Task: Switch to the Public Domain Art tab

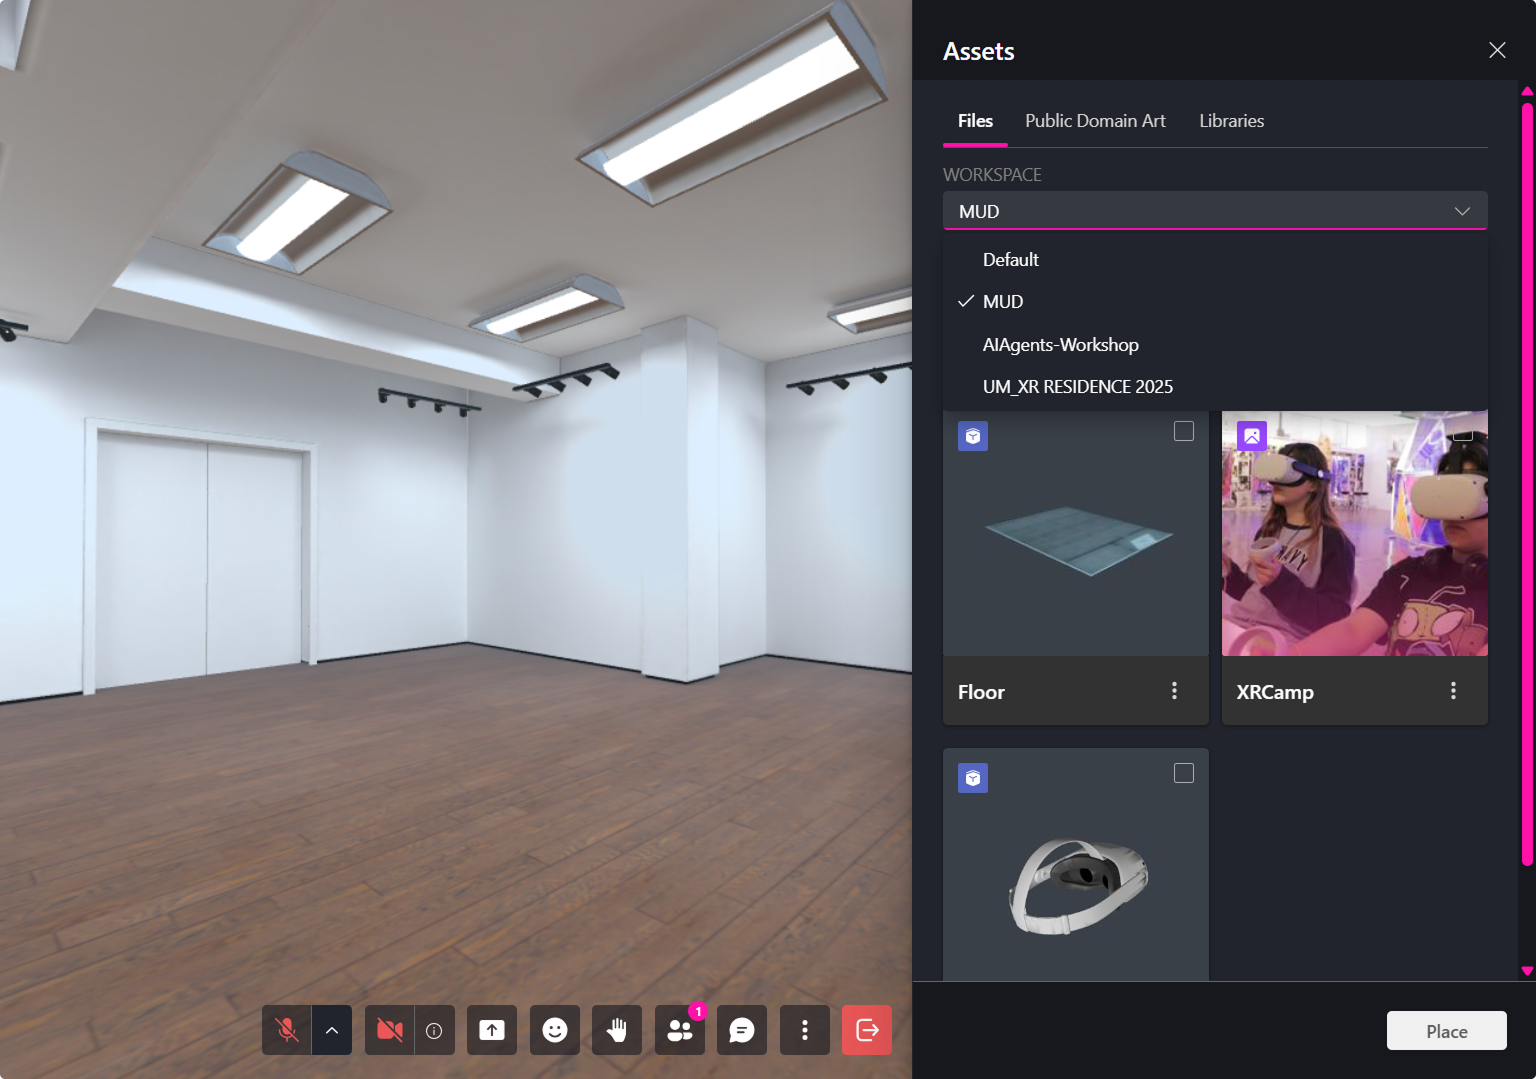Action: 1095,121
